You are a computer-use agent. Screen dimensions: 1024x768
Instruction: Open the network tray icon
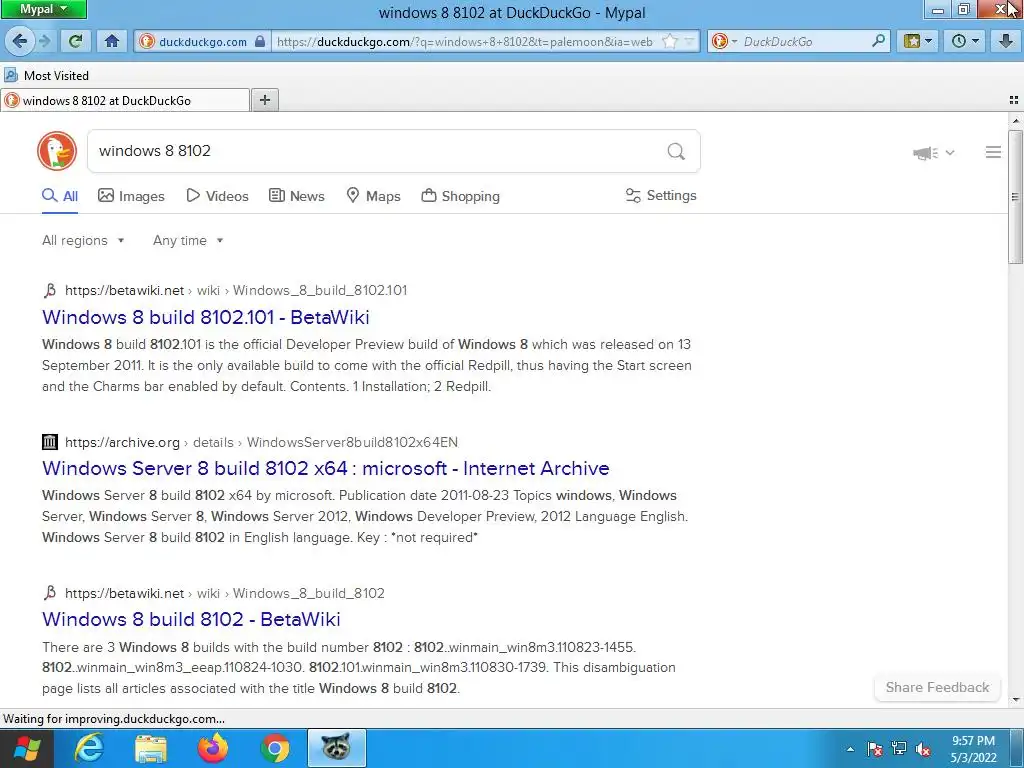(899, 749)
